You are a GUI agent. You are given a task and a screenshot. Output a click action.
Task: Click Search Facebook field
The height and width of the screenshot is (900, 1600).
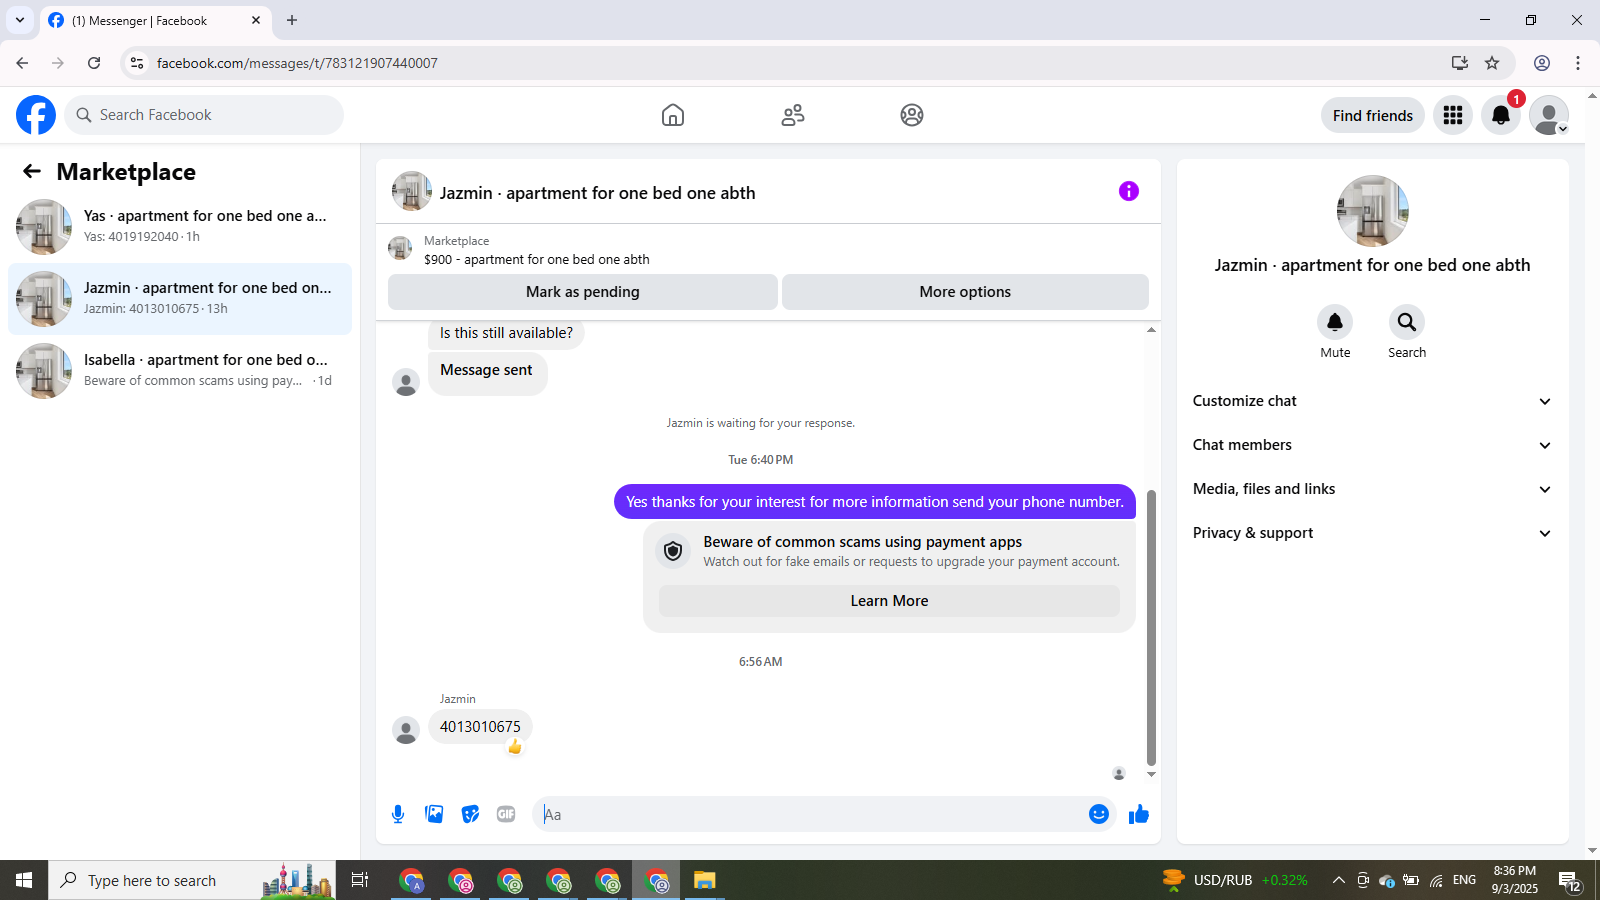204,115
